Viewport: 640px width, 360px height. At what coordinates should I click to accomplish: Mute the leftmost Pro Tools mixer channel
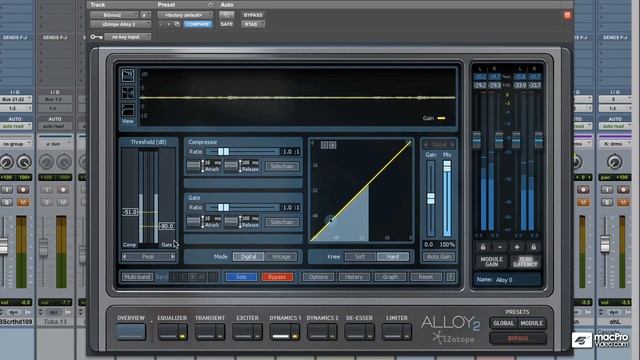(23, 202)
